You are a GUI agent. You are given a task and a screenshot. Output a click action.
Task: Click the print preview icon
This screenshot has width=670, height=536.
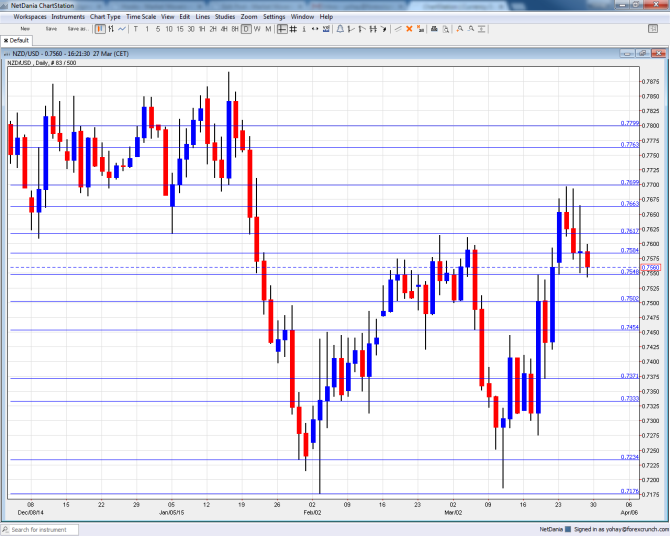(446, 29)
